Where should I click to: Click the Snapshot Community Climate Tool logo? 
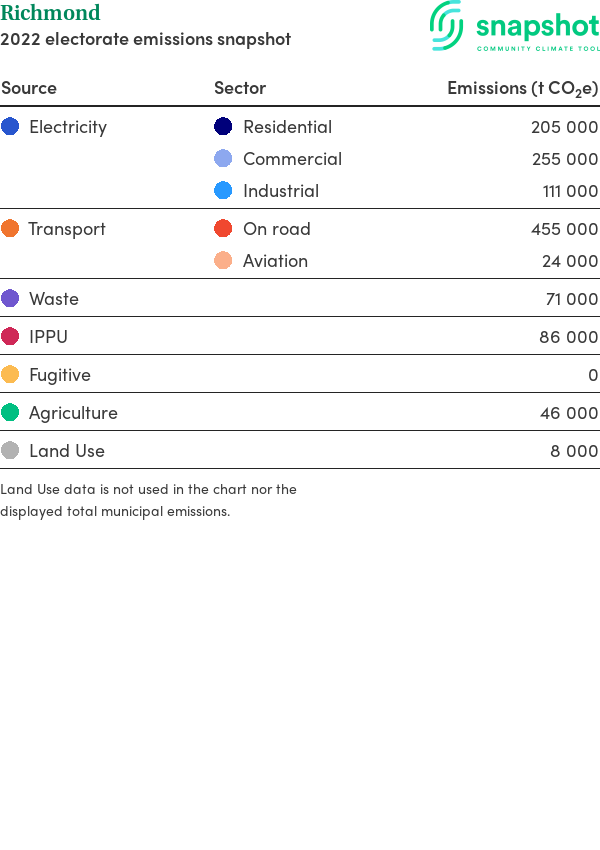pyautogui.click(x=515, y=26)
